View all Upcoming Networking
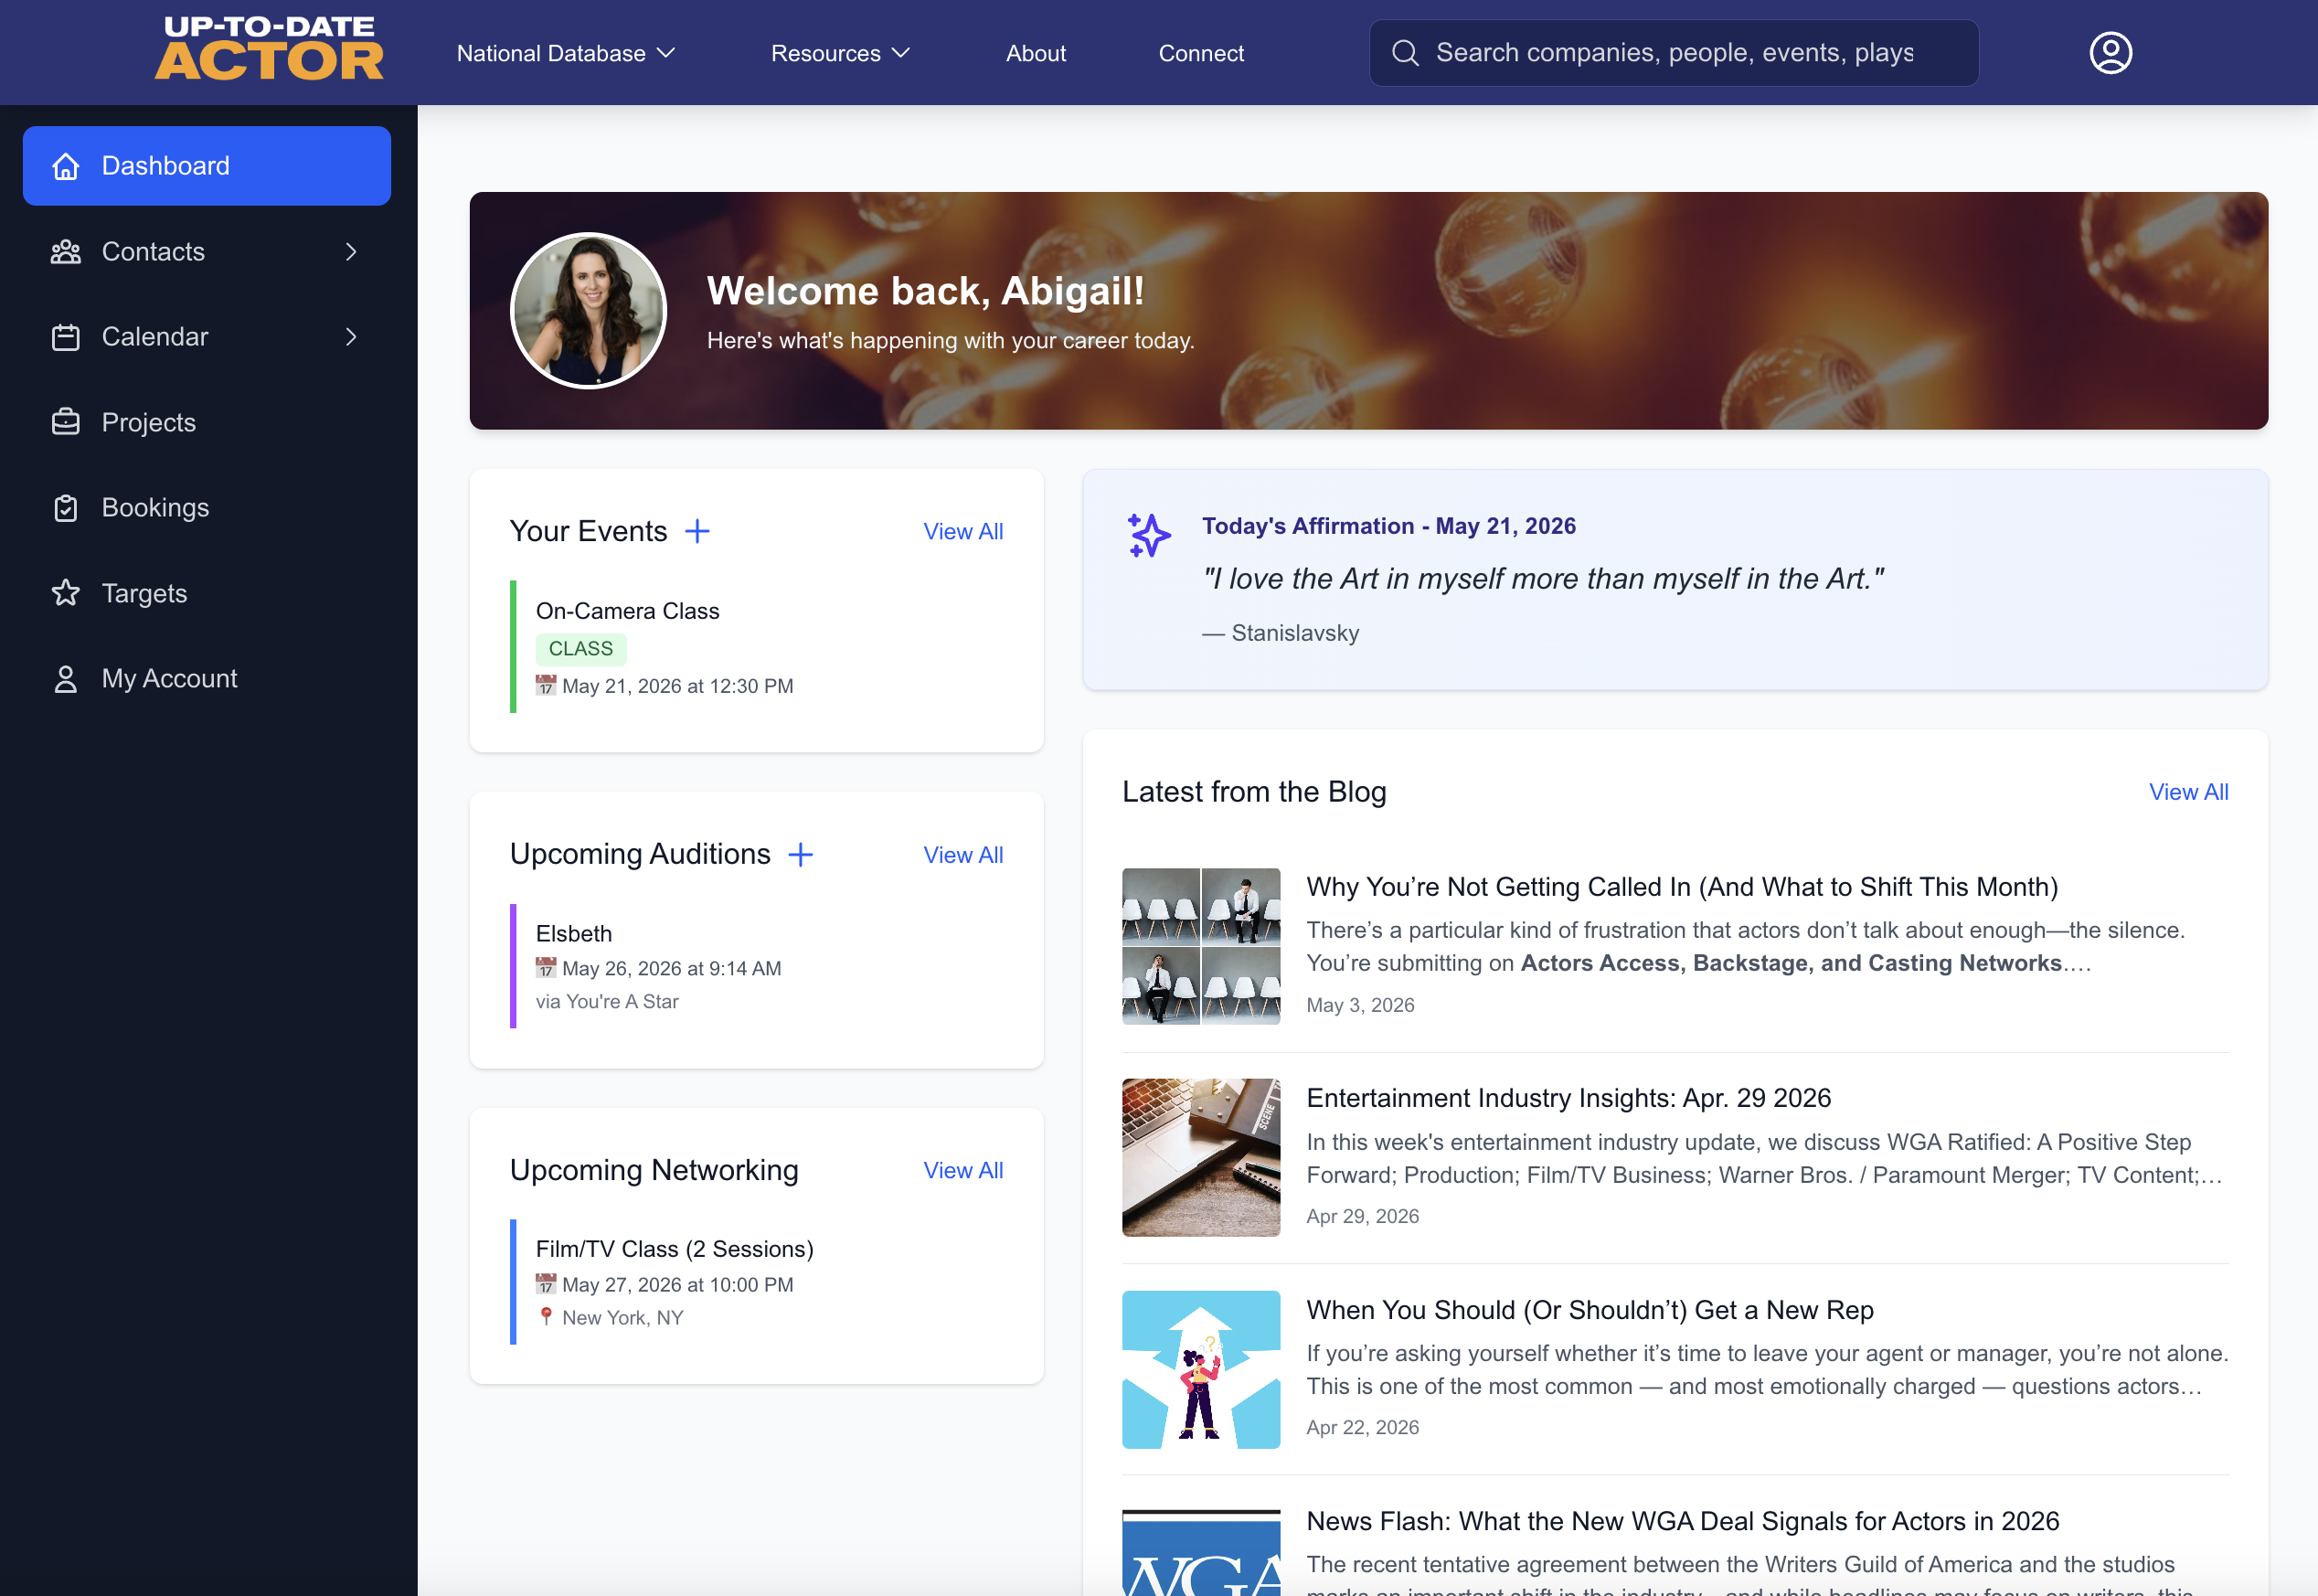2318x1596 pixels. 963,1170
